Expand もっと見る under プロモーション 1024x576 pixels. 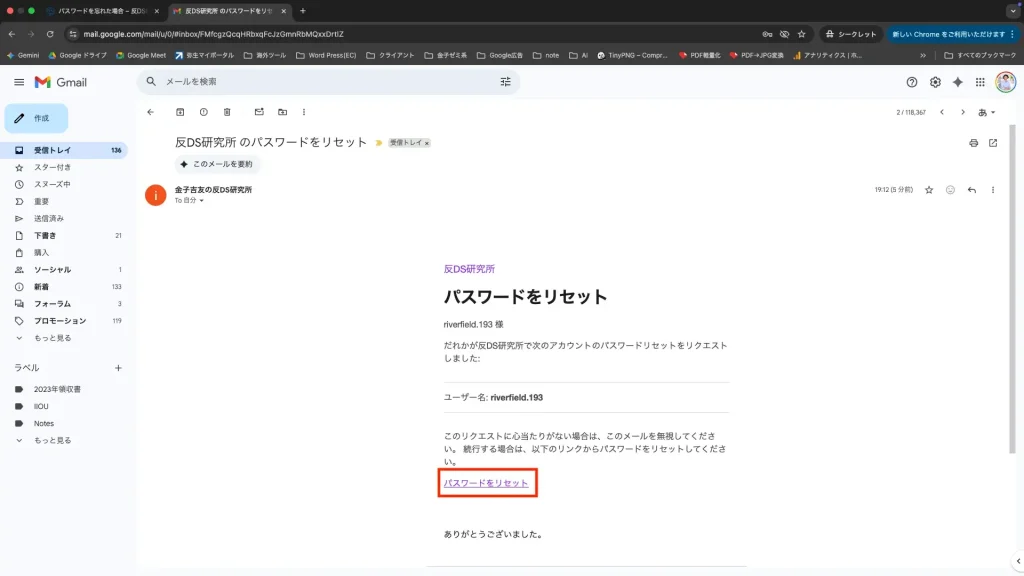coord(52,338)
